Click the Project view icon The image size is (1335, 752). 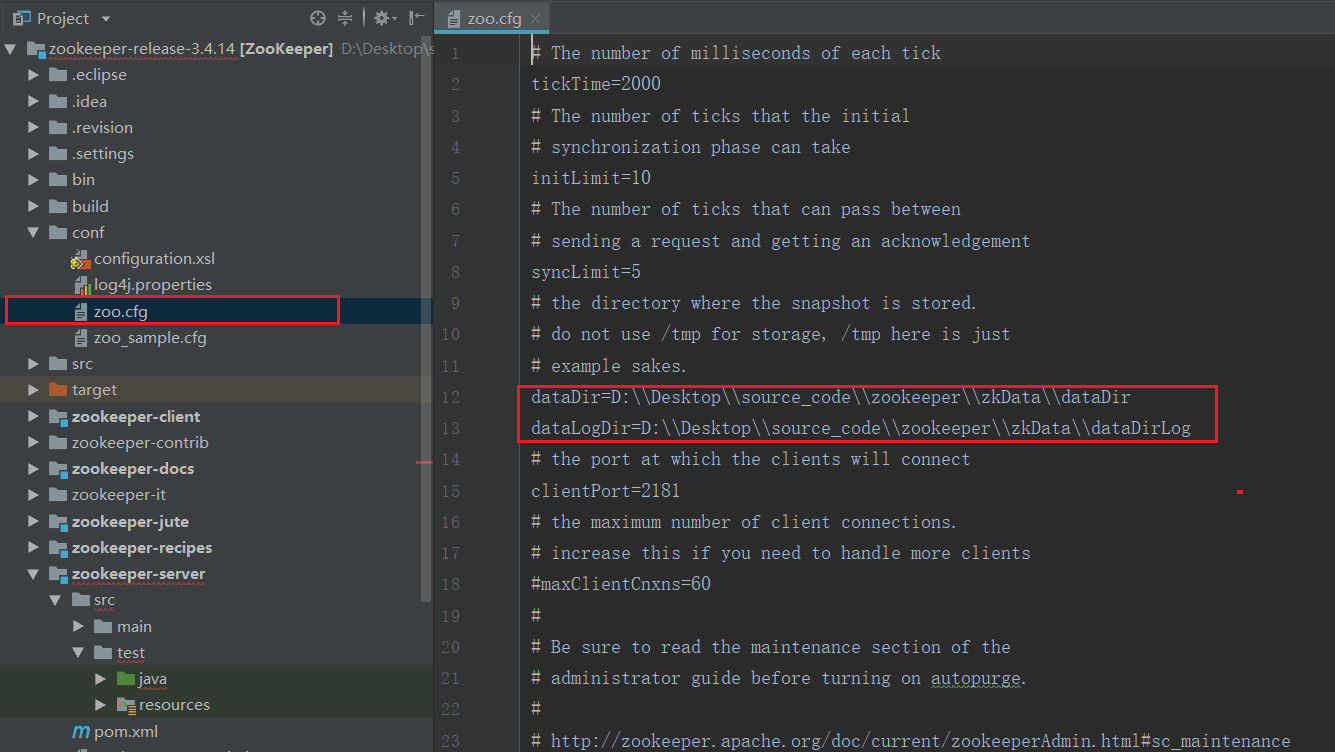[x=19, y=18]
